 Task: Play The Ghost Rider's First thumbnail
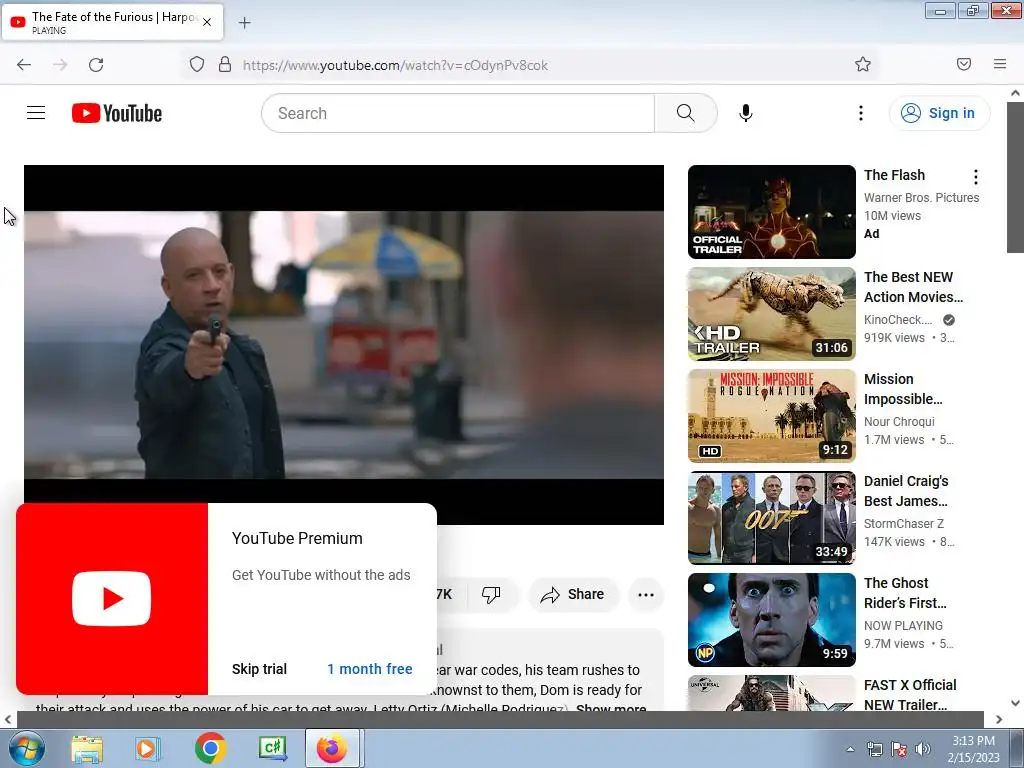coord(771,619)
